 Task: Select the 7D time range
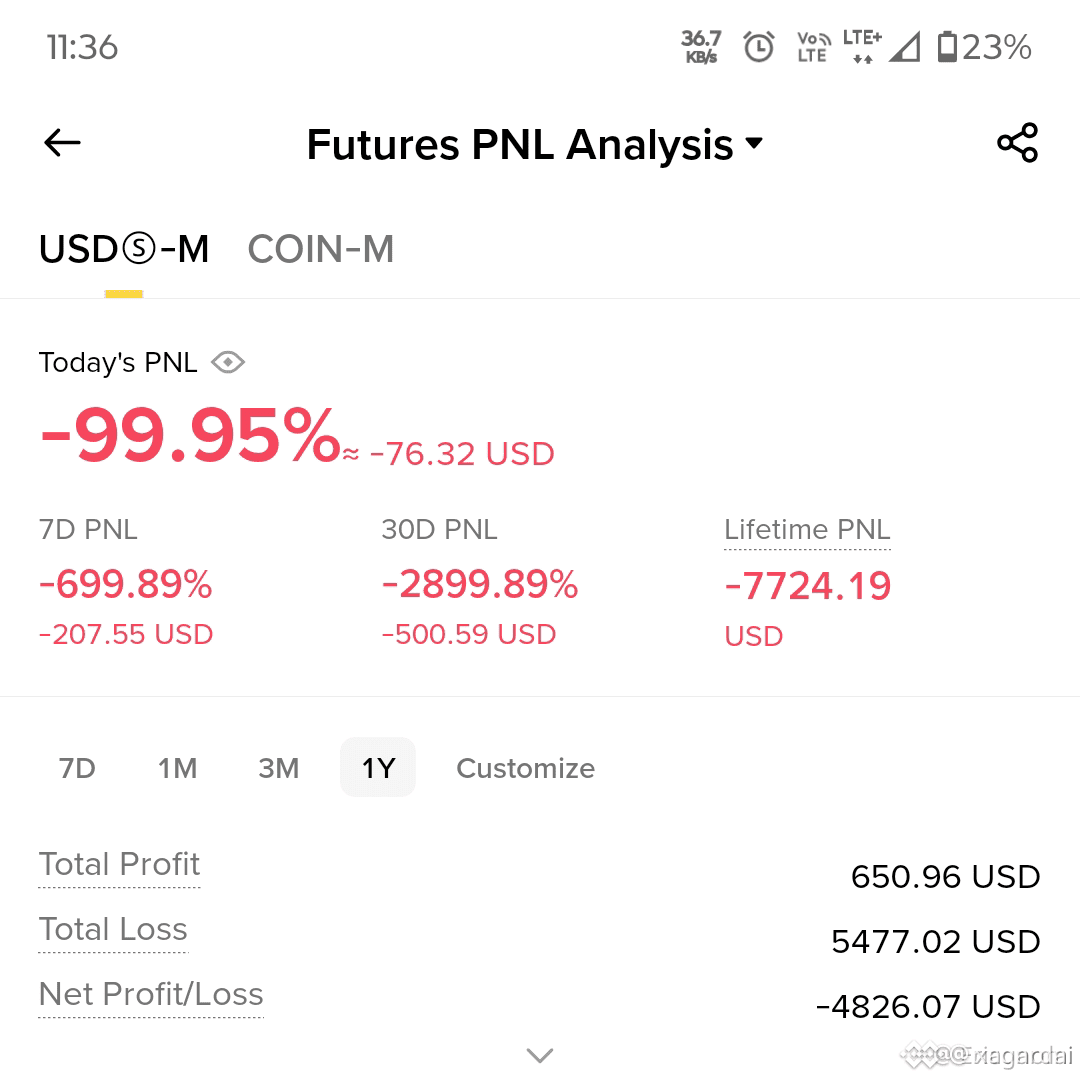click(77, 768)
